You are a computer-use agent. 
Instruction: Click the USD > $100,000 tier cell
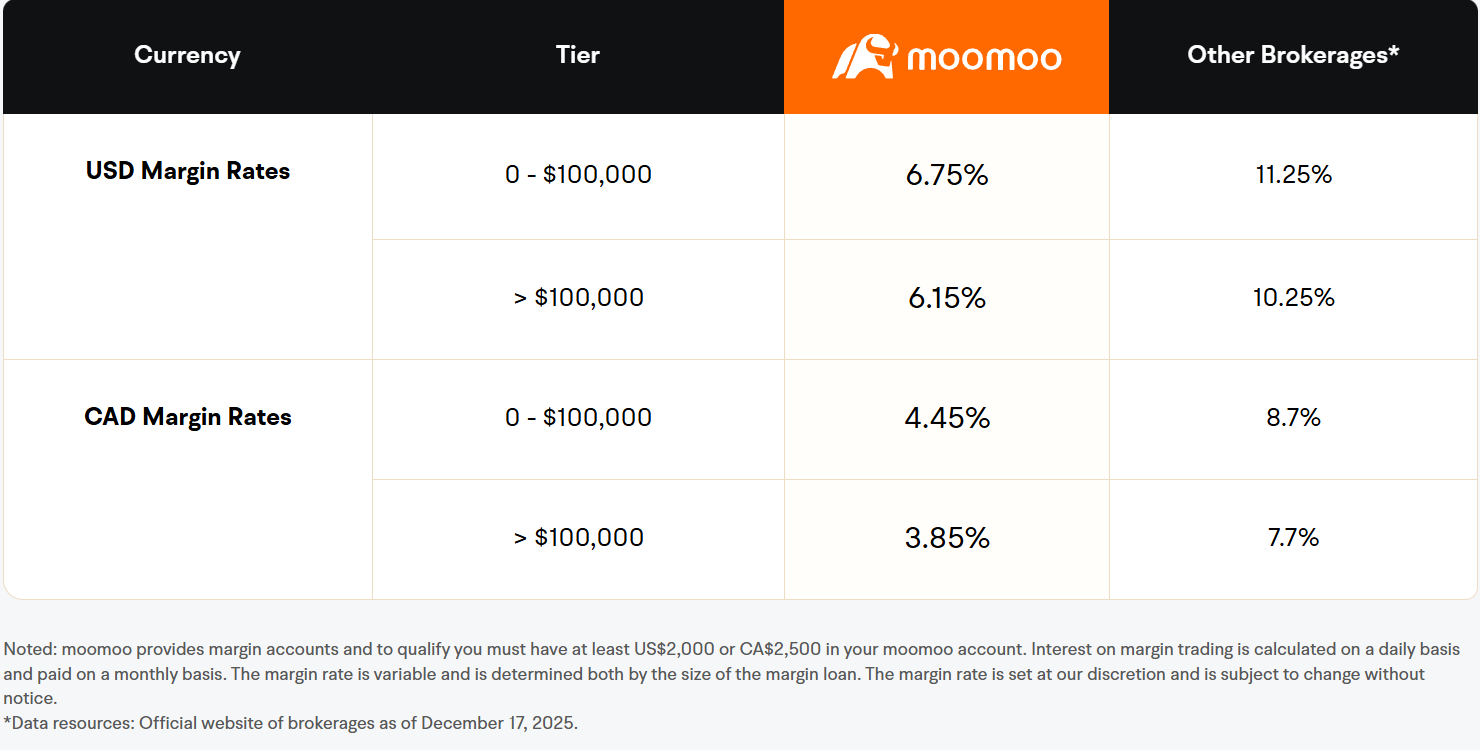click(x=578, y=298)
